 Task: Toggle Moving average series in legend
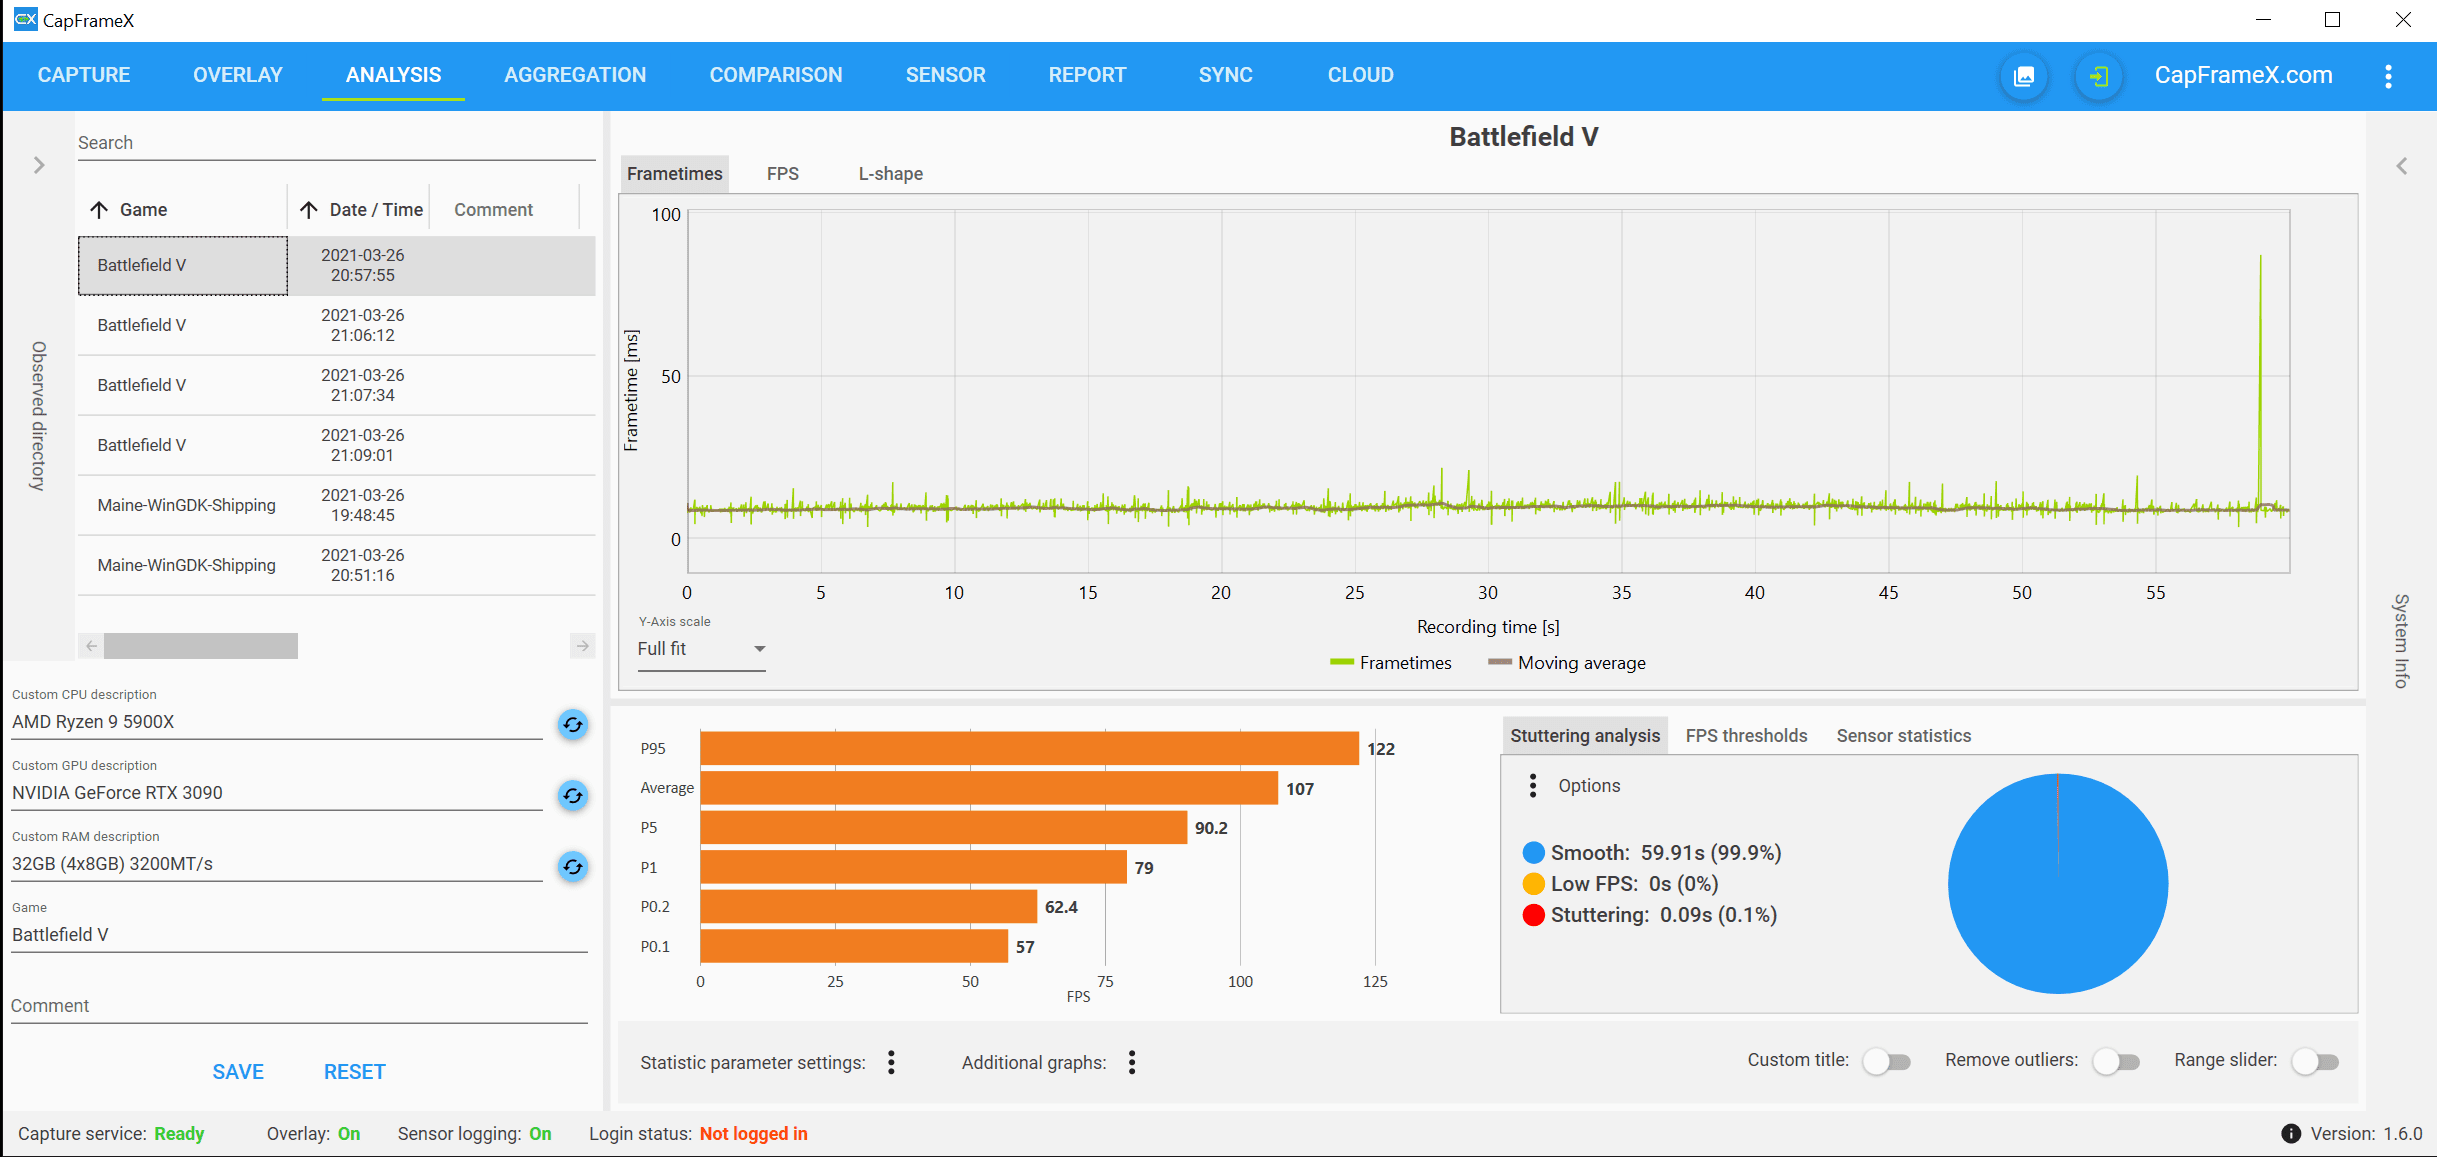pos(1567,663)
